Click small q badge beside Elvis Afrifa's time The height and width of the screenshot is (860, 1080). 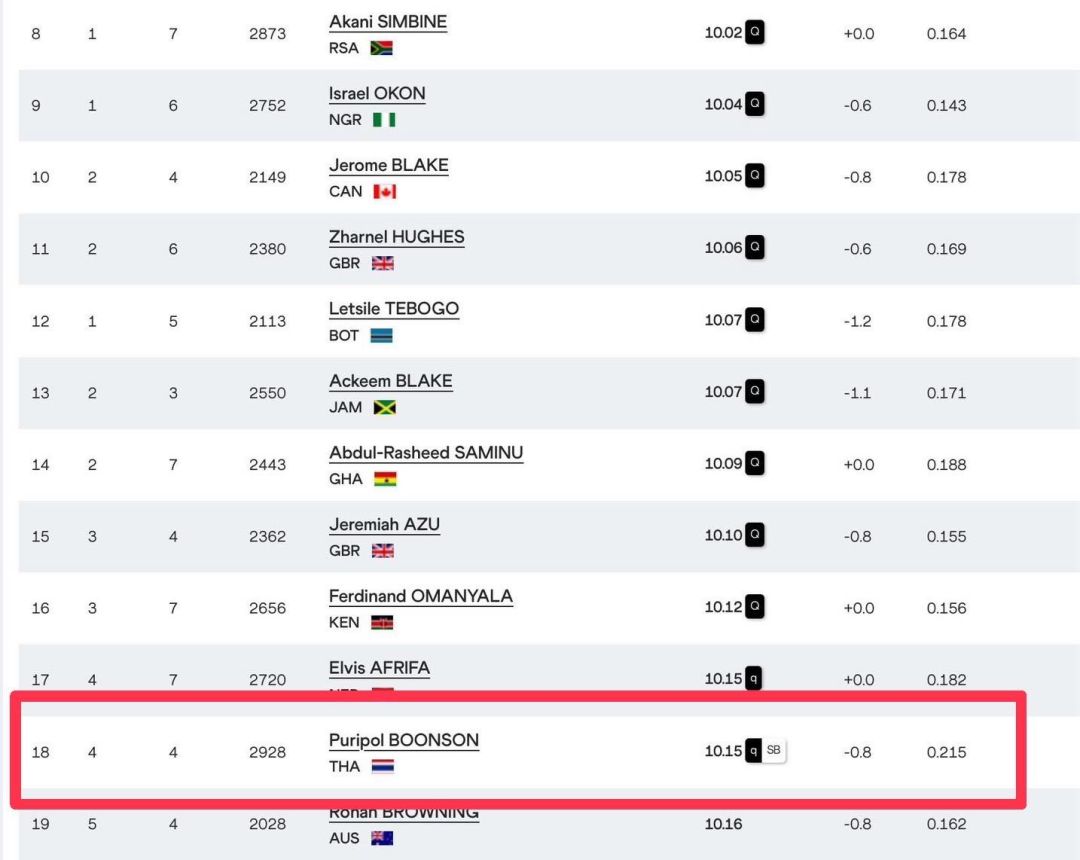coord(754,678)
